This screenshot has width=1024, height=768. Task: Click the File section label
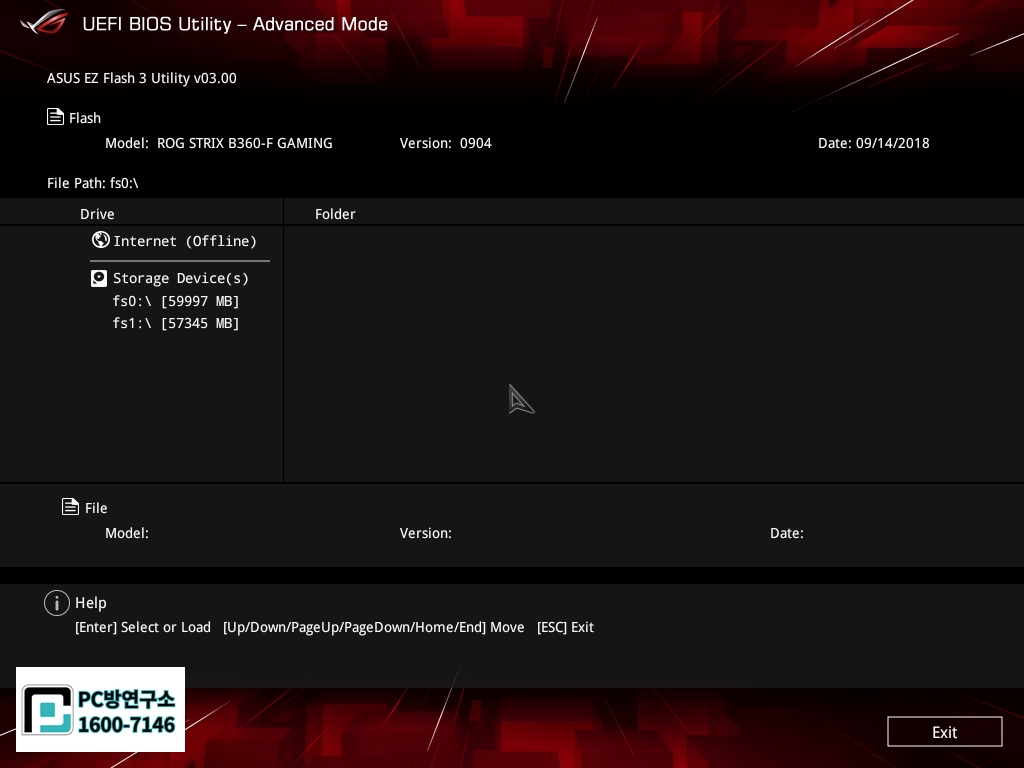pyautogui.click(x=96, y=507)
